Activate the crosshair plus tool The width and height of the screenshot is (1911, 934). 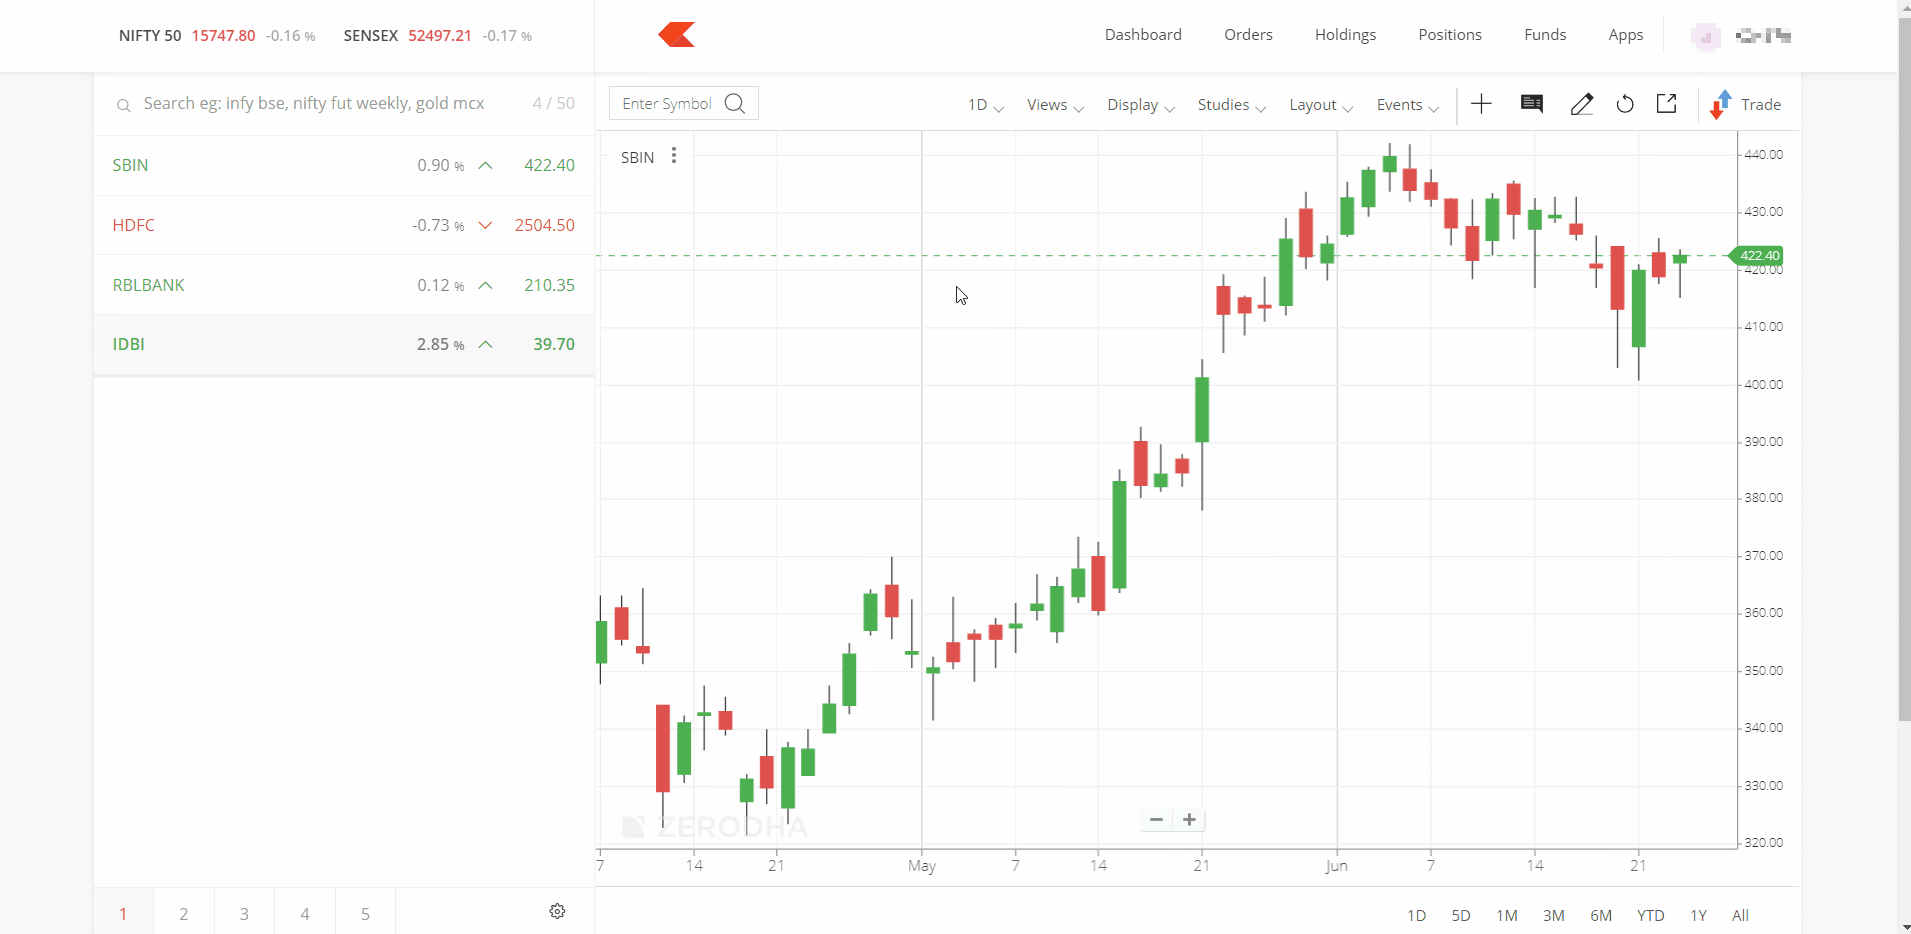1481,104
